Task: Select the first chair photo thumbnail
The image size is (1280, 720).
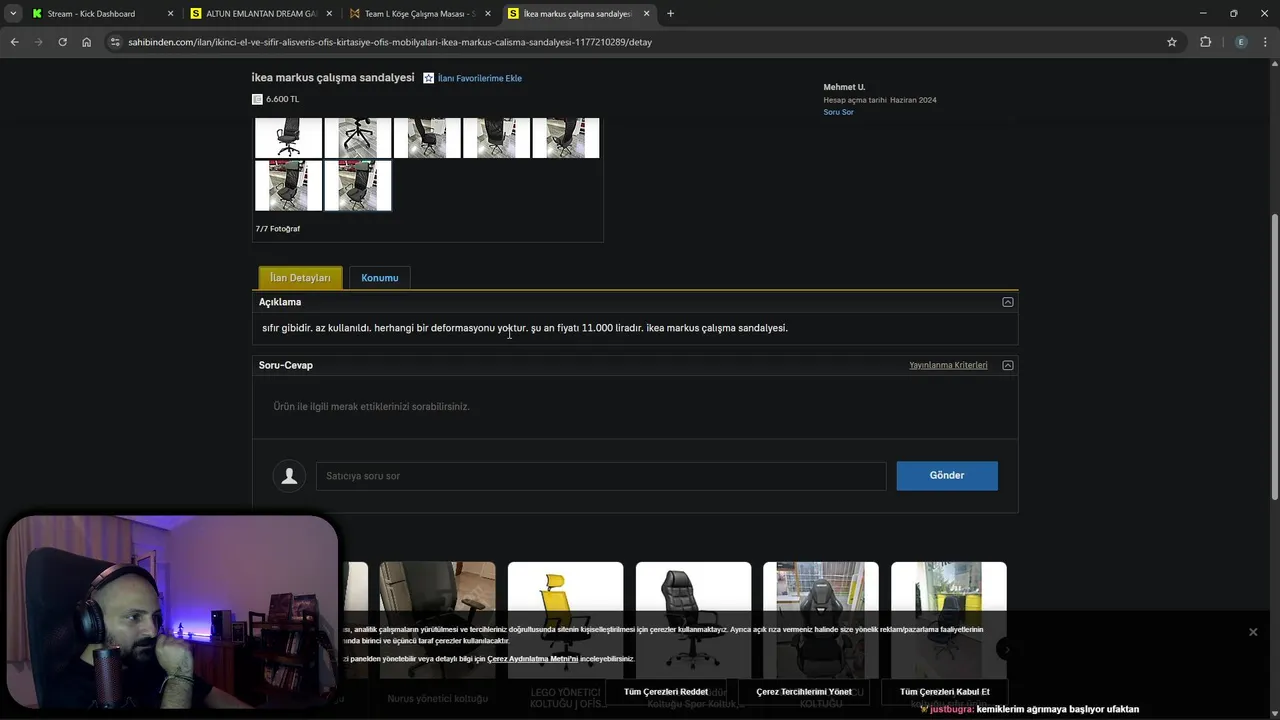Action: click(288, 138)
